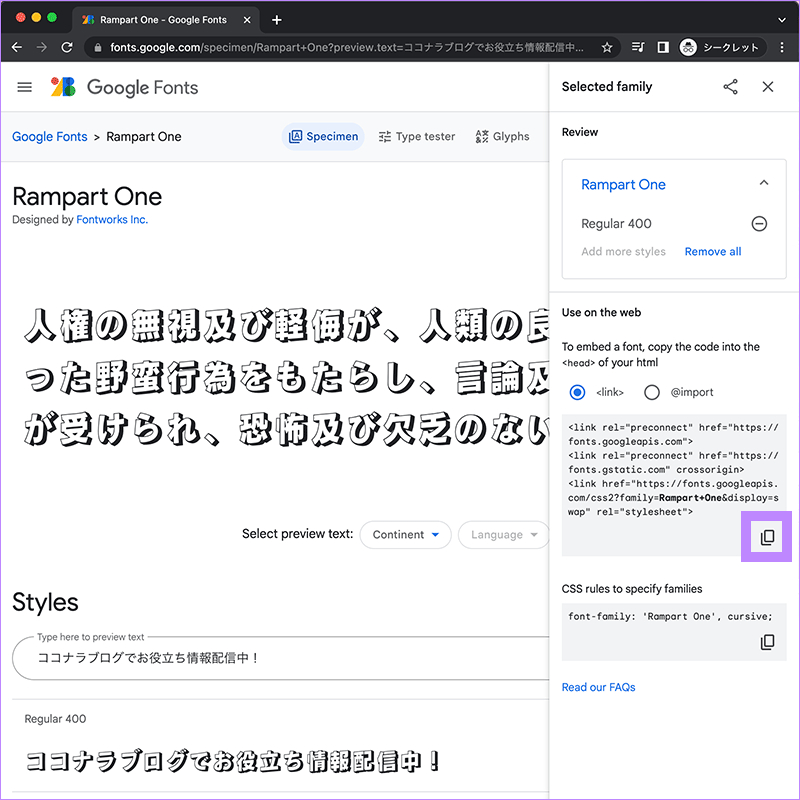
Task: Bookmark this page with star icon
Action: pyautogui.click(x=607, y=47)
